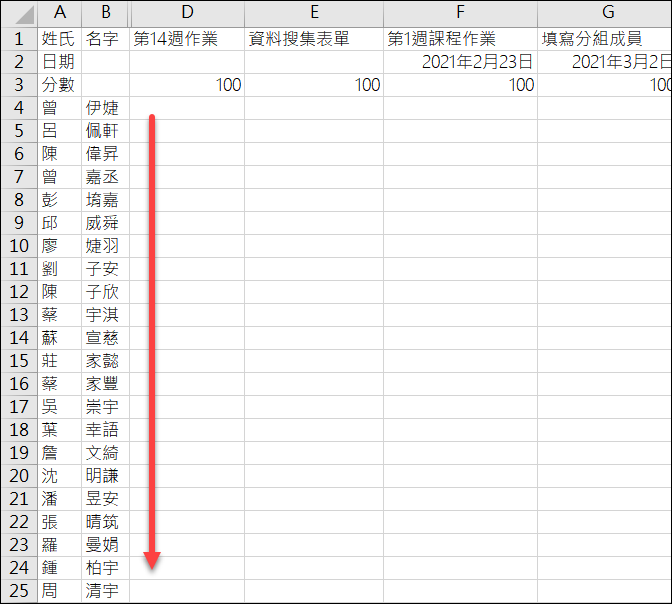
Task: Click surname cell 周
Action: (60, 591)
